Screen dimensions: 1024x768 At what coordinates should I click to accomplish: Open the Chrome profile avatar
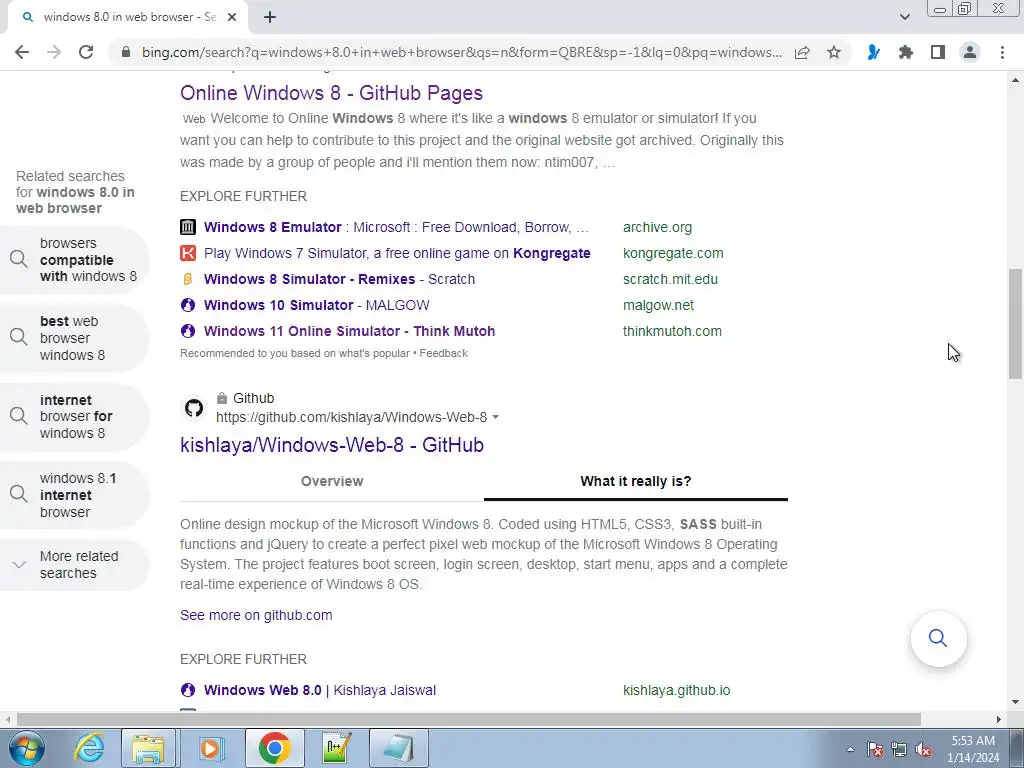pyautogui.click(x=970, y=52)
